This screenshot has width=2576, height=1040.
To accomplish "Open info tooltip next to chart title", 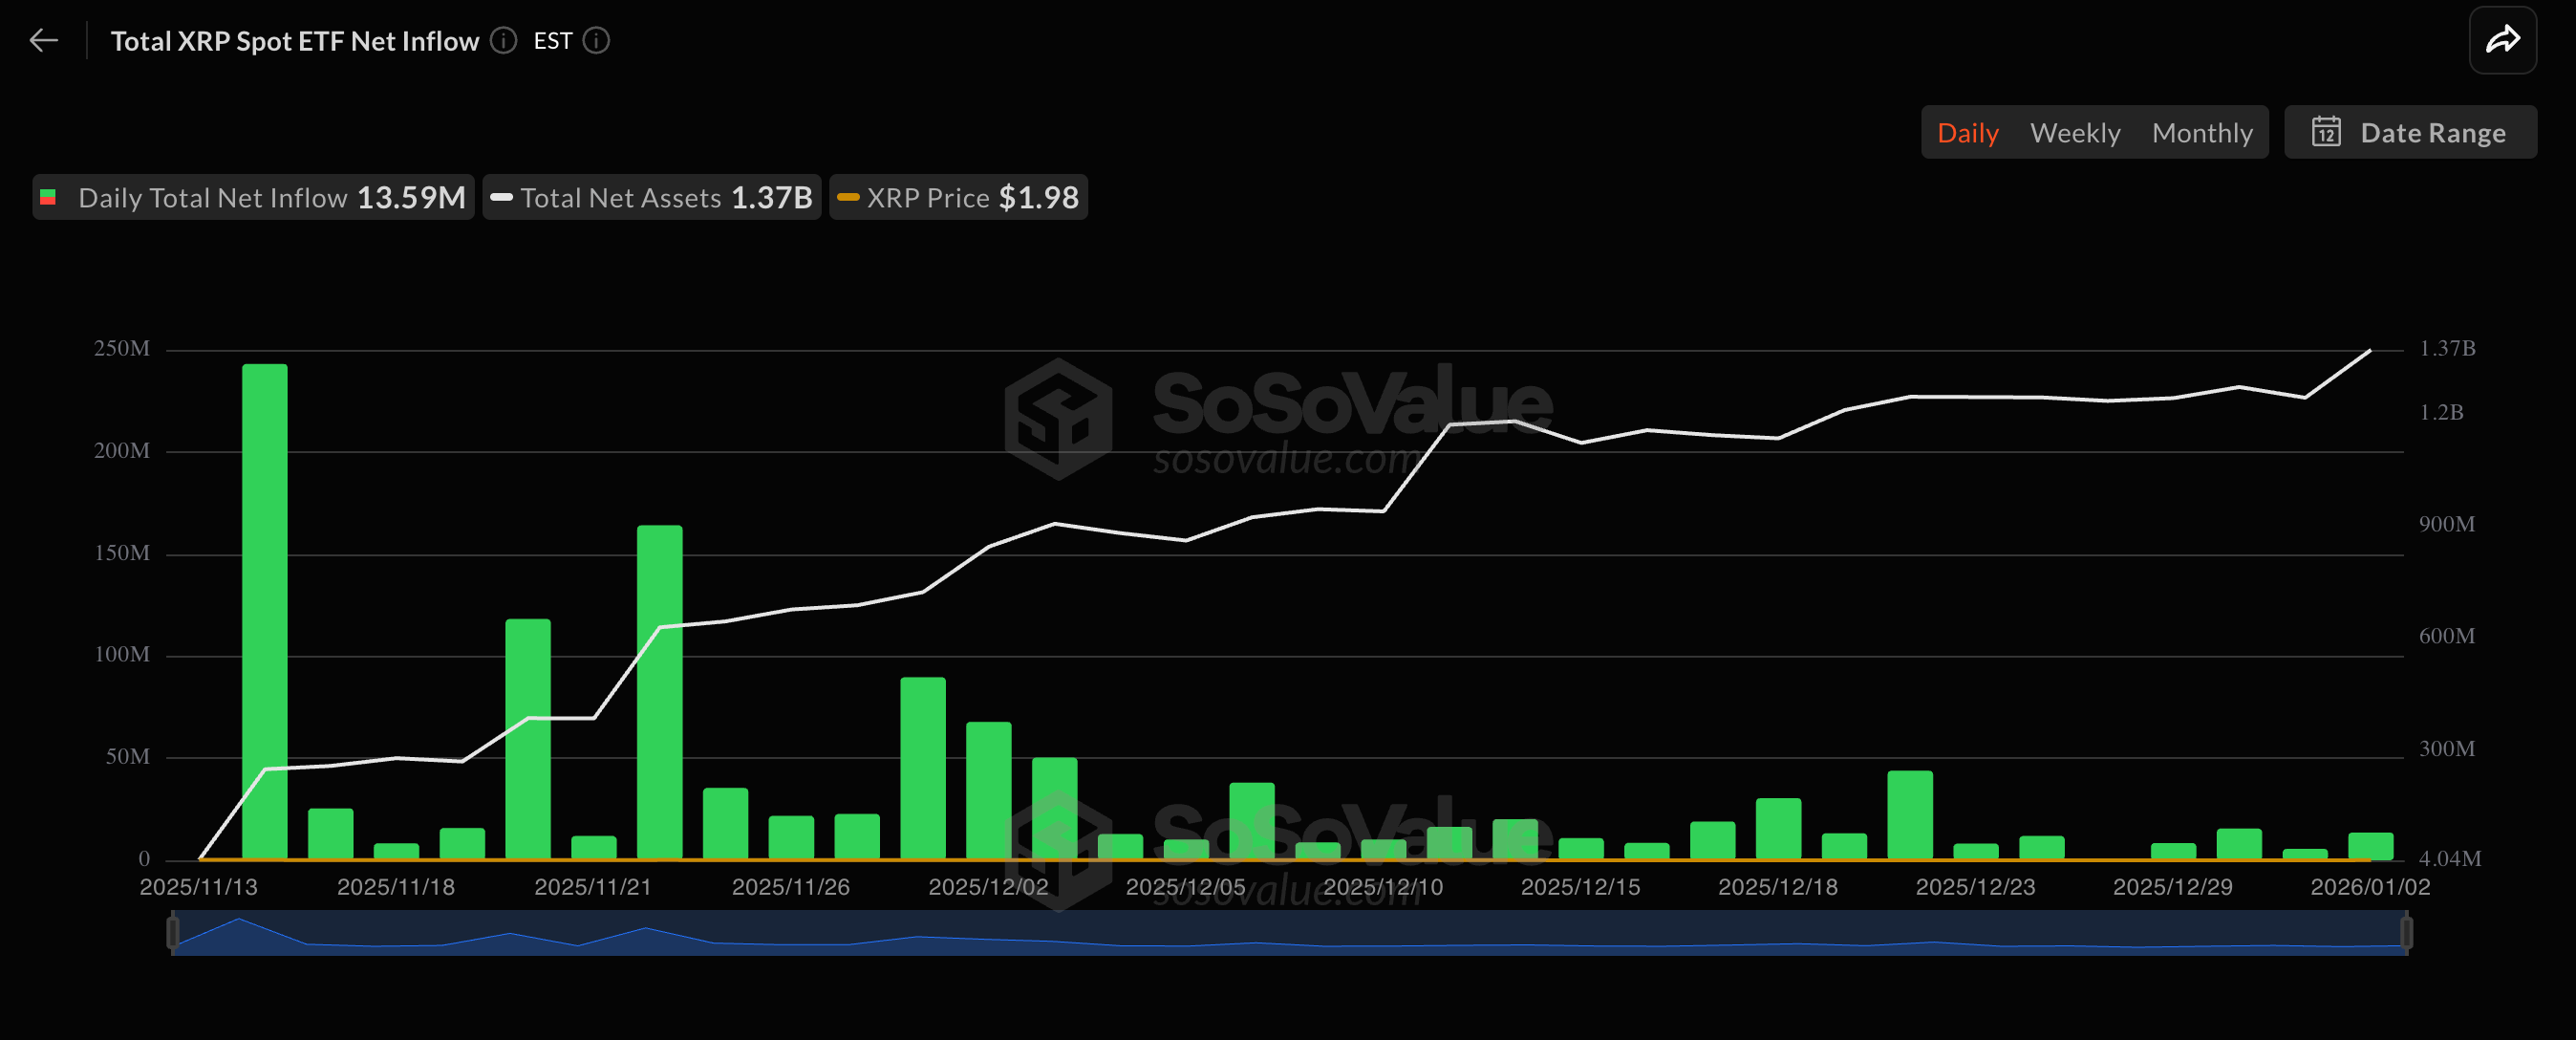I will [503, 41].
